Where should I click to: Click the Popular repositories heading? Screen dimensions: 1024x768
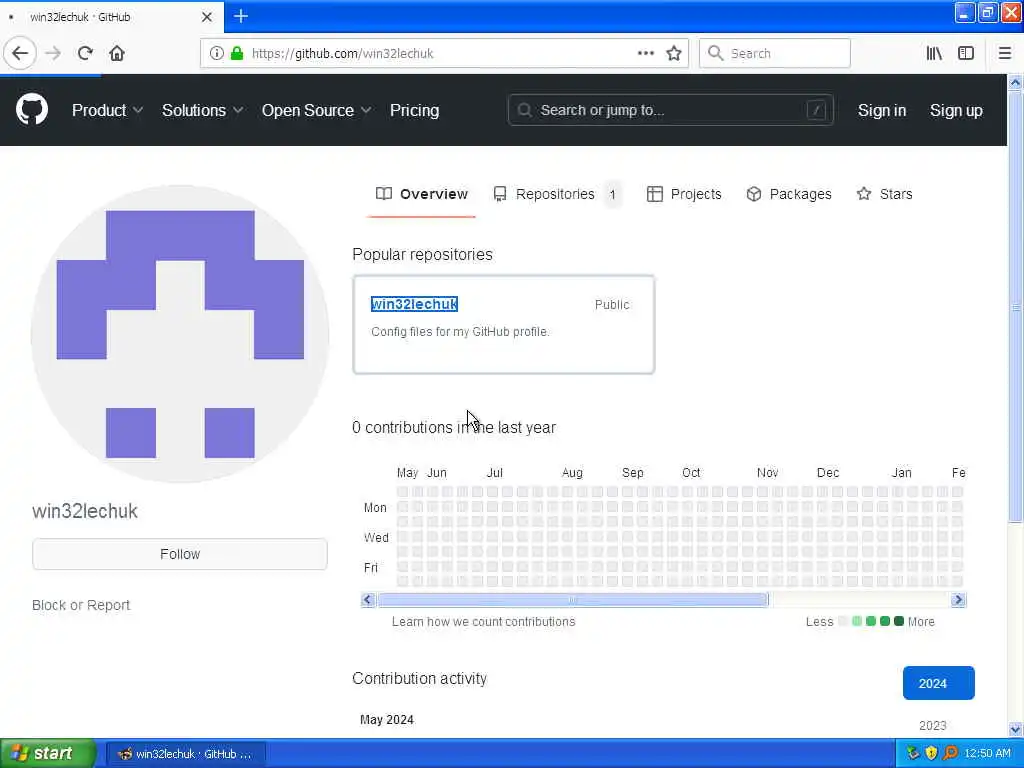tap(423, 255)
